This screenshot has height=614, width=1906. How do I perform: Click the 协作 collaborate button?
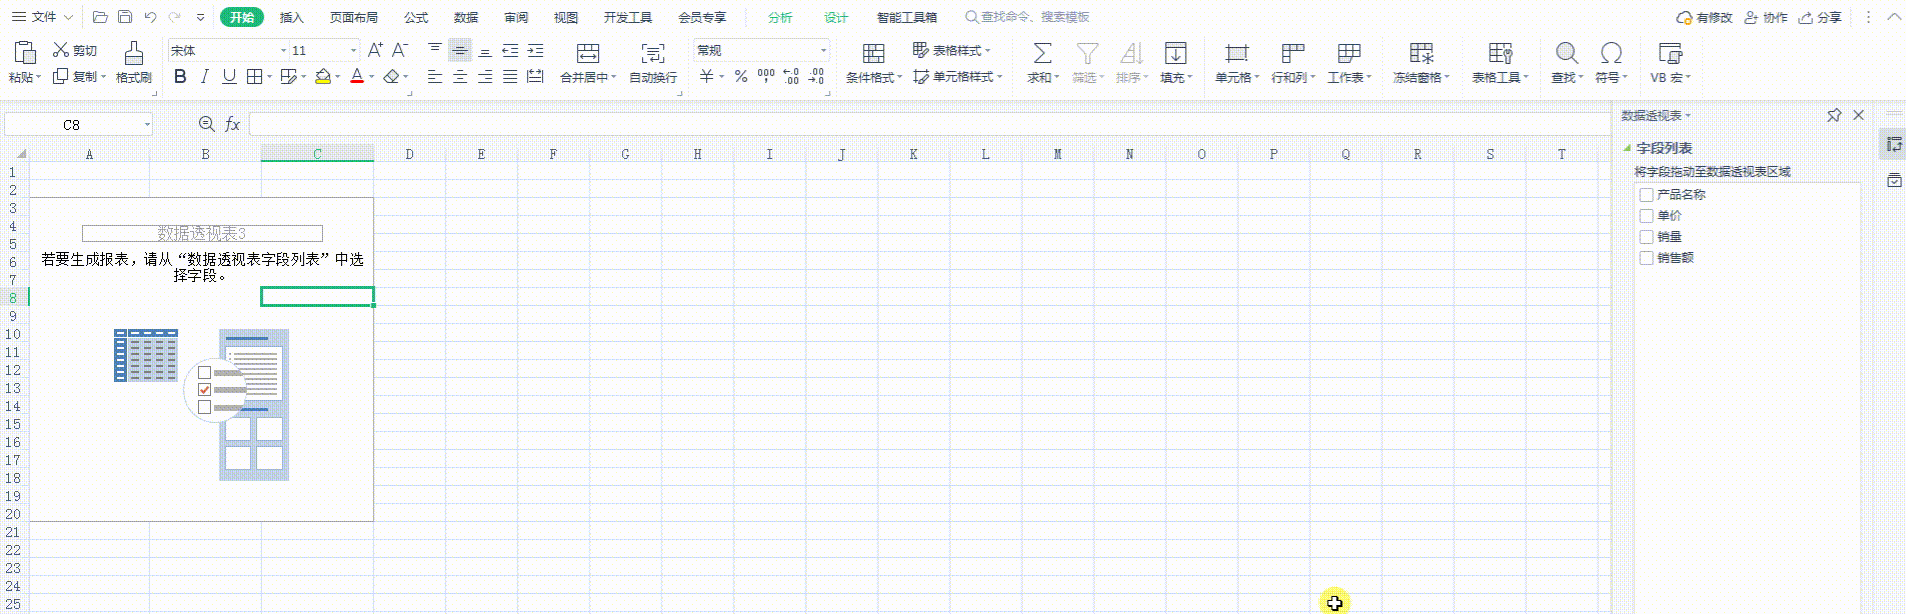(1766, 17)
